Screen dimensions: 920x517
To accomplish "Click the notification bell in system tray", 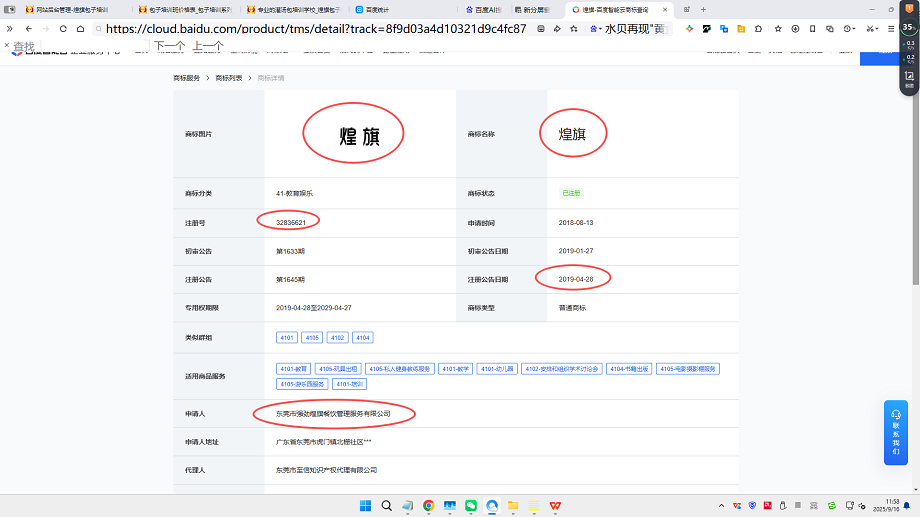I will [910, 505].
